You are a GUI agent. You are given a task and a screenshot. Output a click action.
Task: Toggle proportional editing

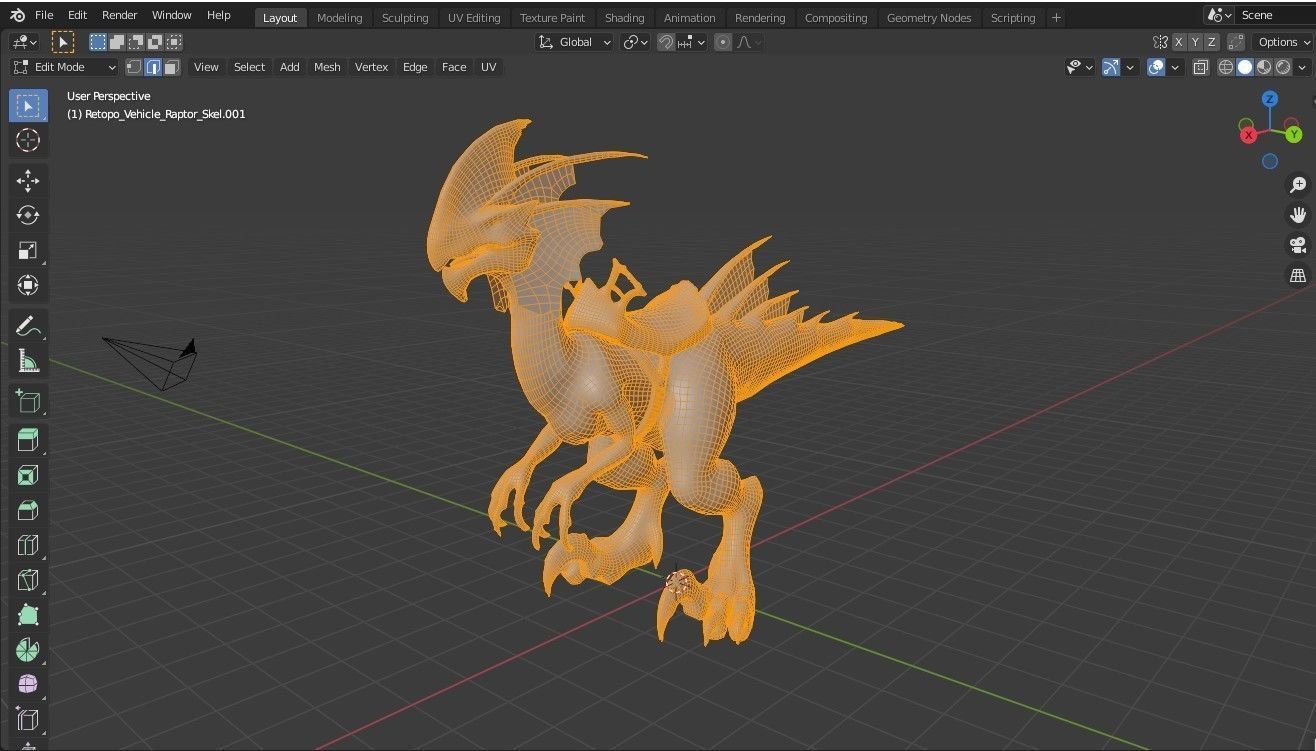tap(722, 42)
